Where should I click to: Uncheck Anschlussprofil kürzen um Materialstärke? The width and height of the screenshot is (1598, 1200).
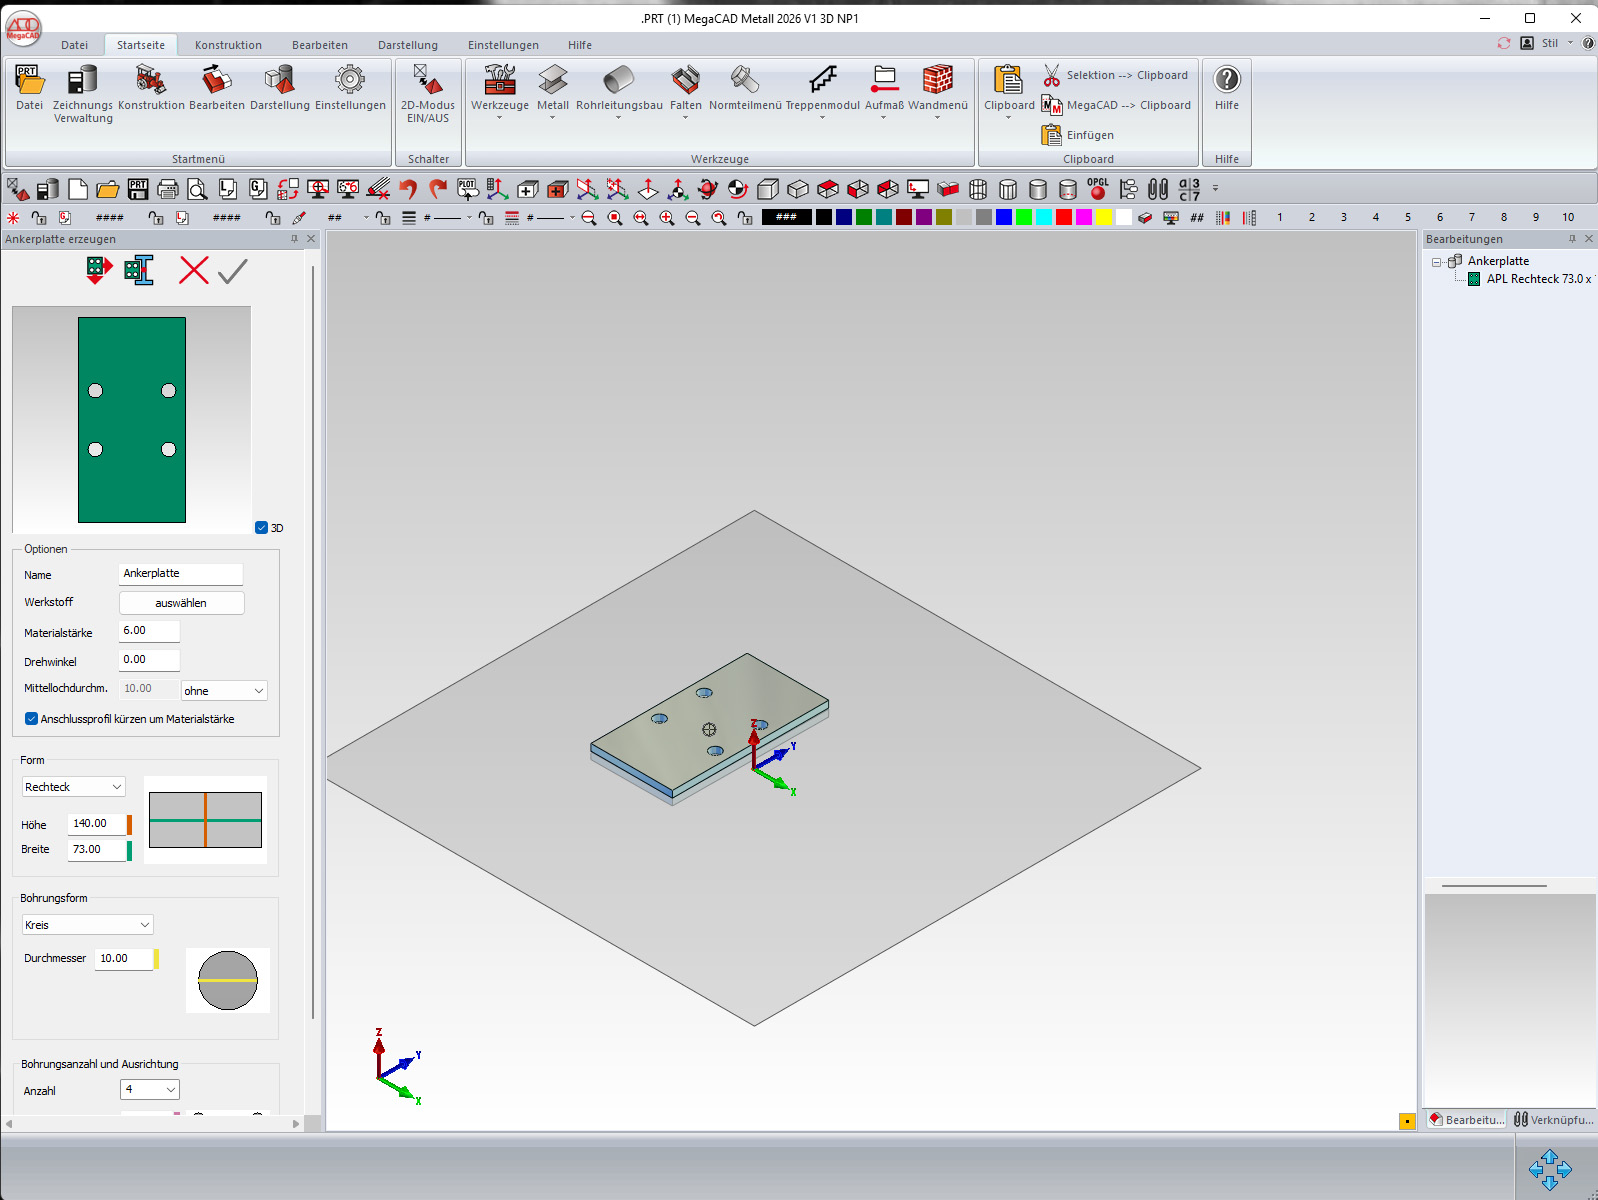32,719
